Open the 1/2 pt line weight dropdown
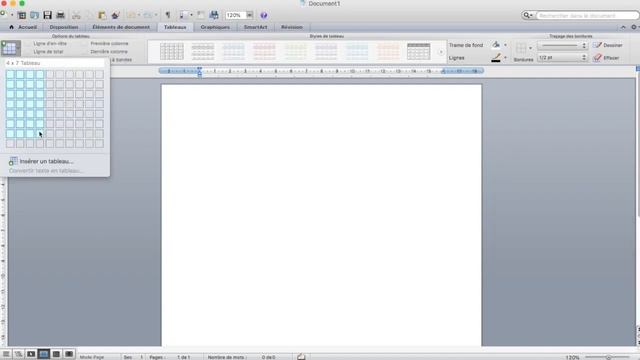Image resolution: width=640 pixels, height=360 pixels. (562, 58)
